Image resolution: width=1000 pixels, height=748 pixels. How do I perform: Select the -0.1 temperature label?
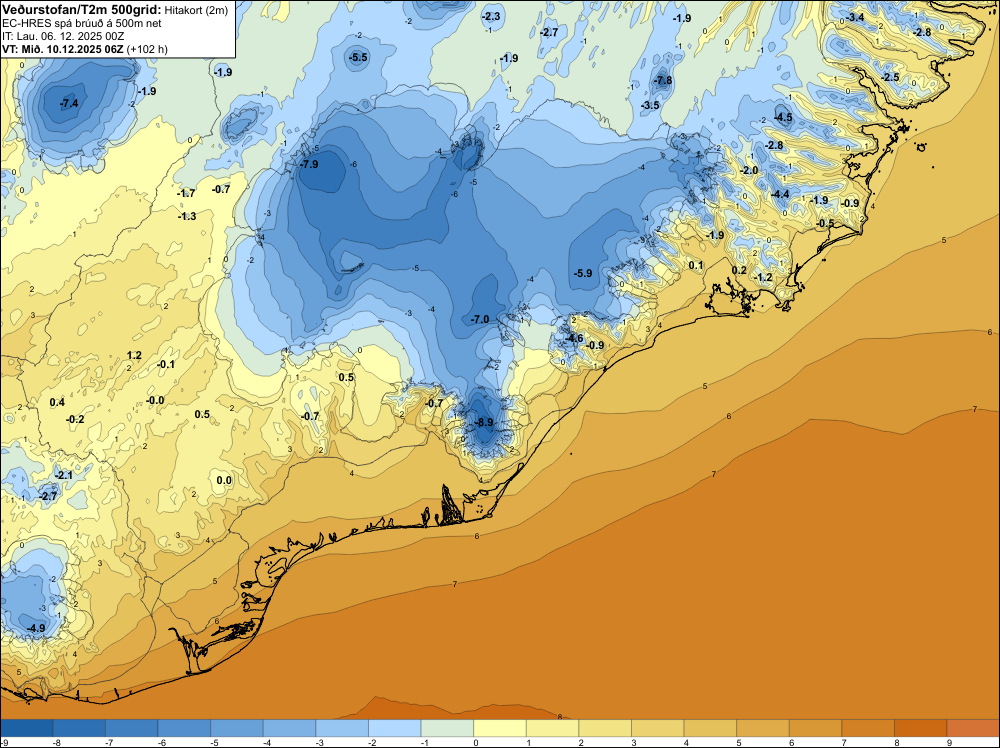click(x=166, y=365)
